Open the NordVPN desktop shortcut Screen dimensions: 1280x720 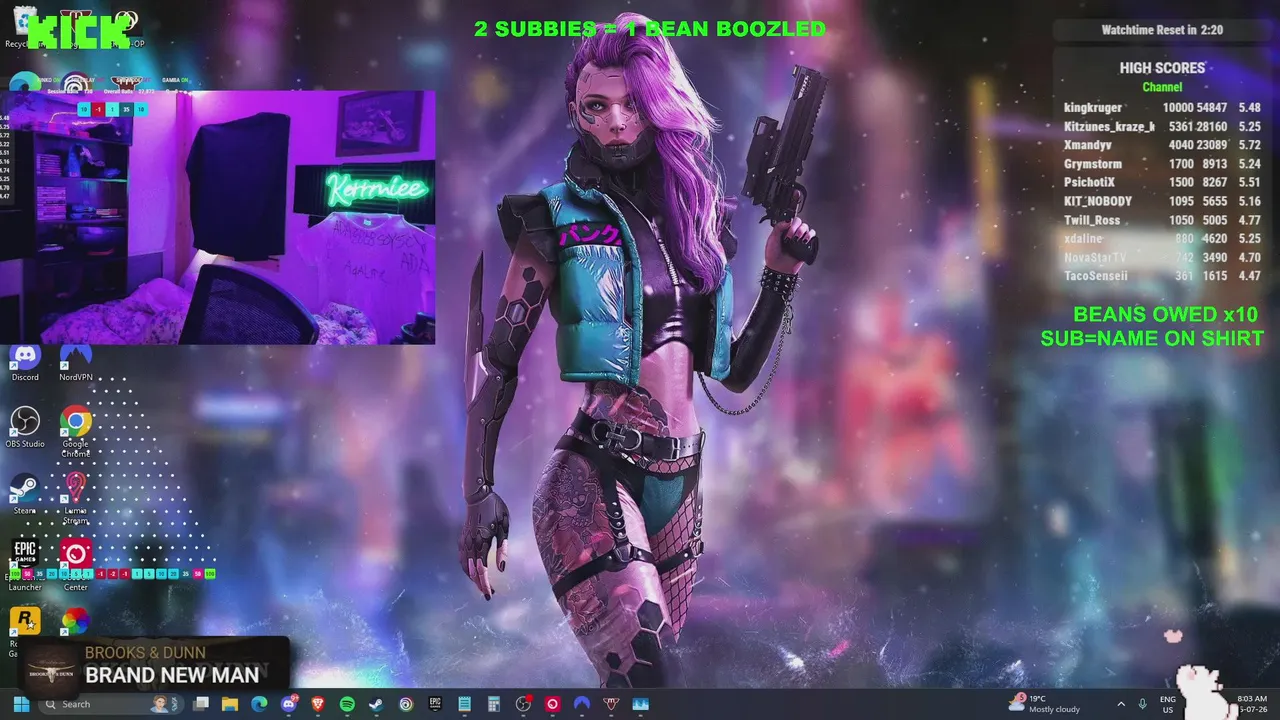(x=76, y=362)
